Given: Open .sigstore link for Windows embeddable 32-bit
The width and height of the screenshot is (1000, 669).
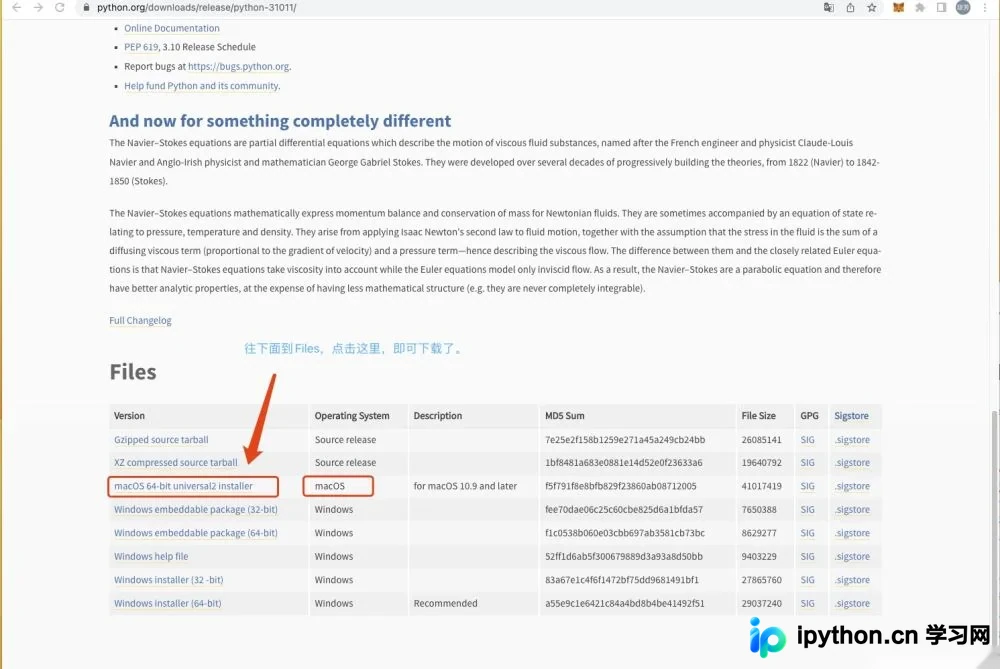Looking at the screenshot, I should [x=852, y=510].
